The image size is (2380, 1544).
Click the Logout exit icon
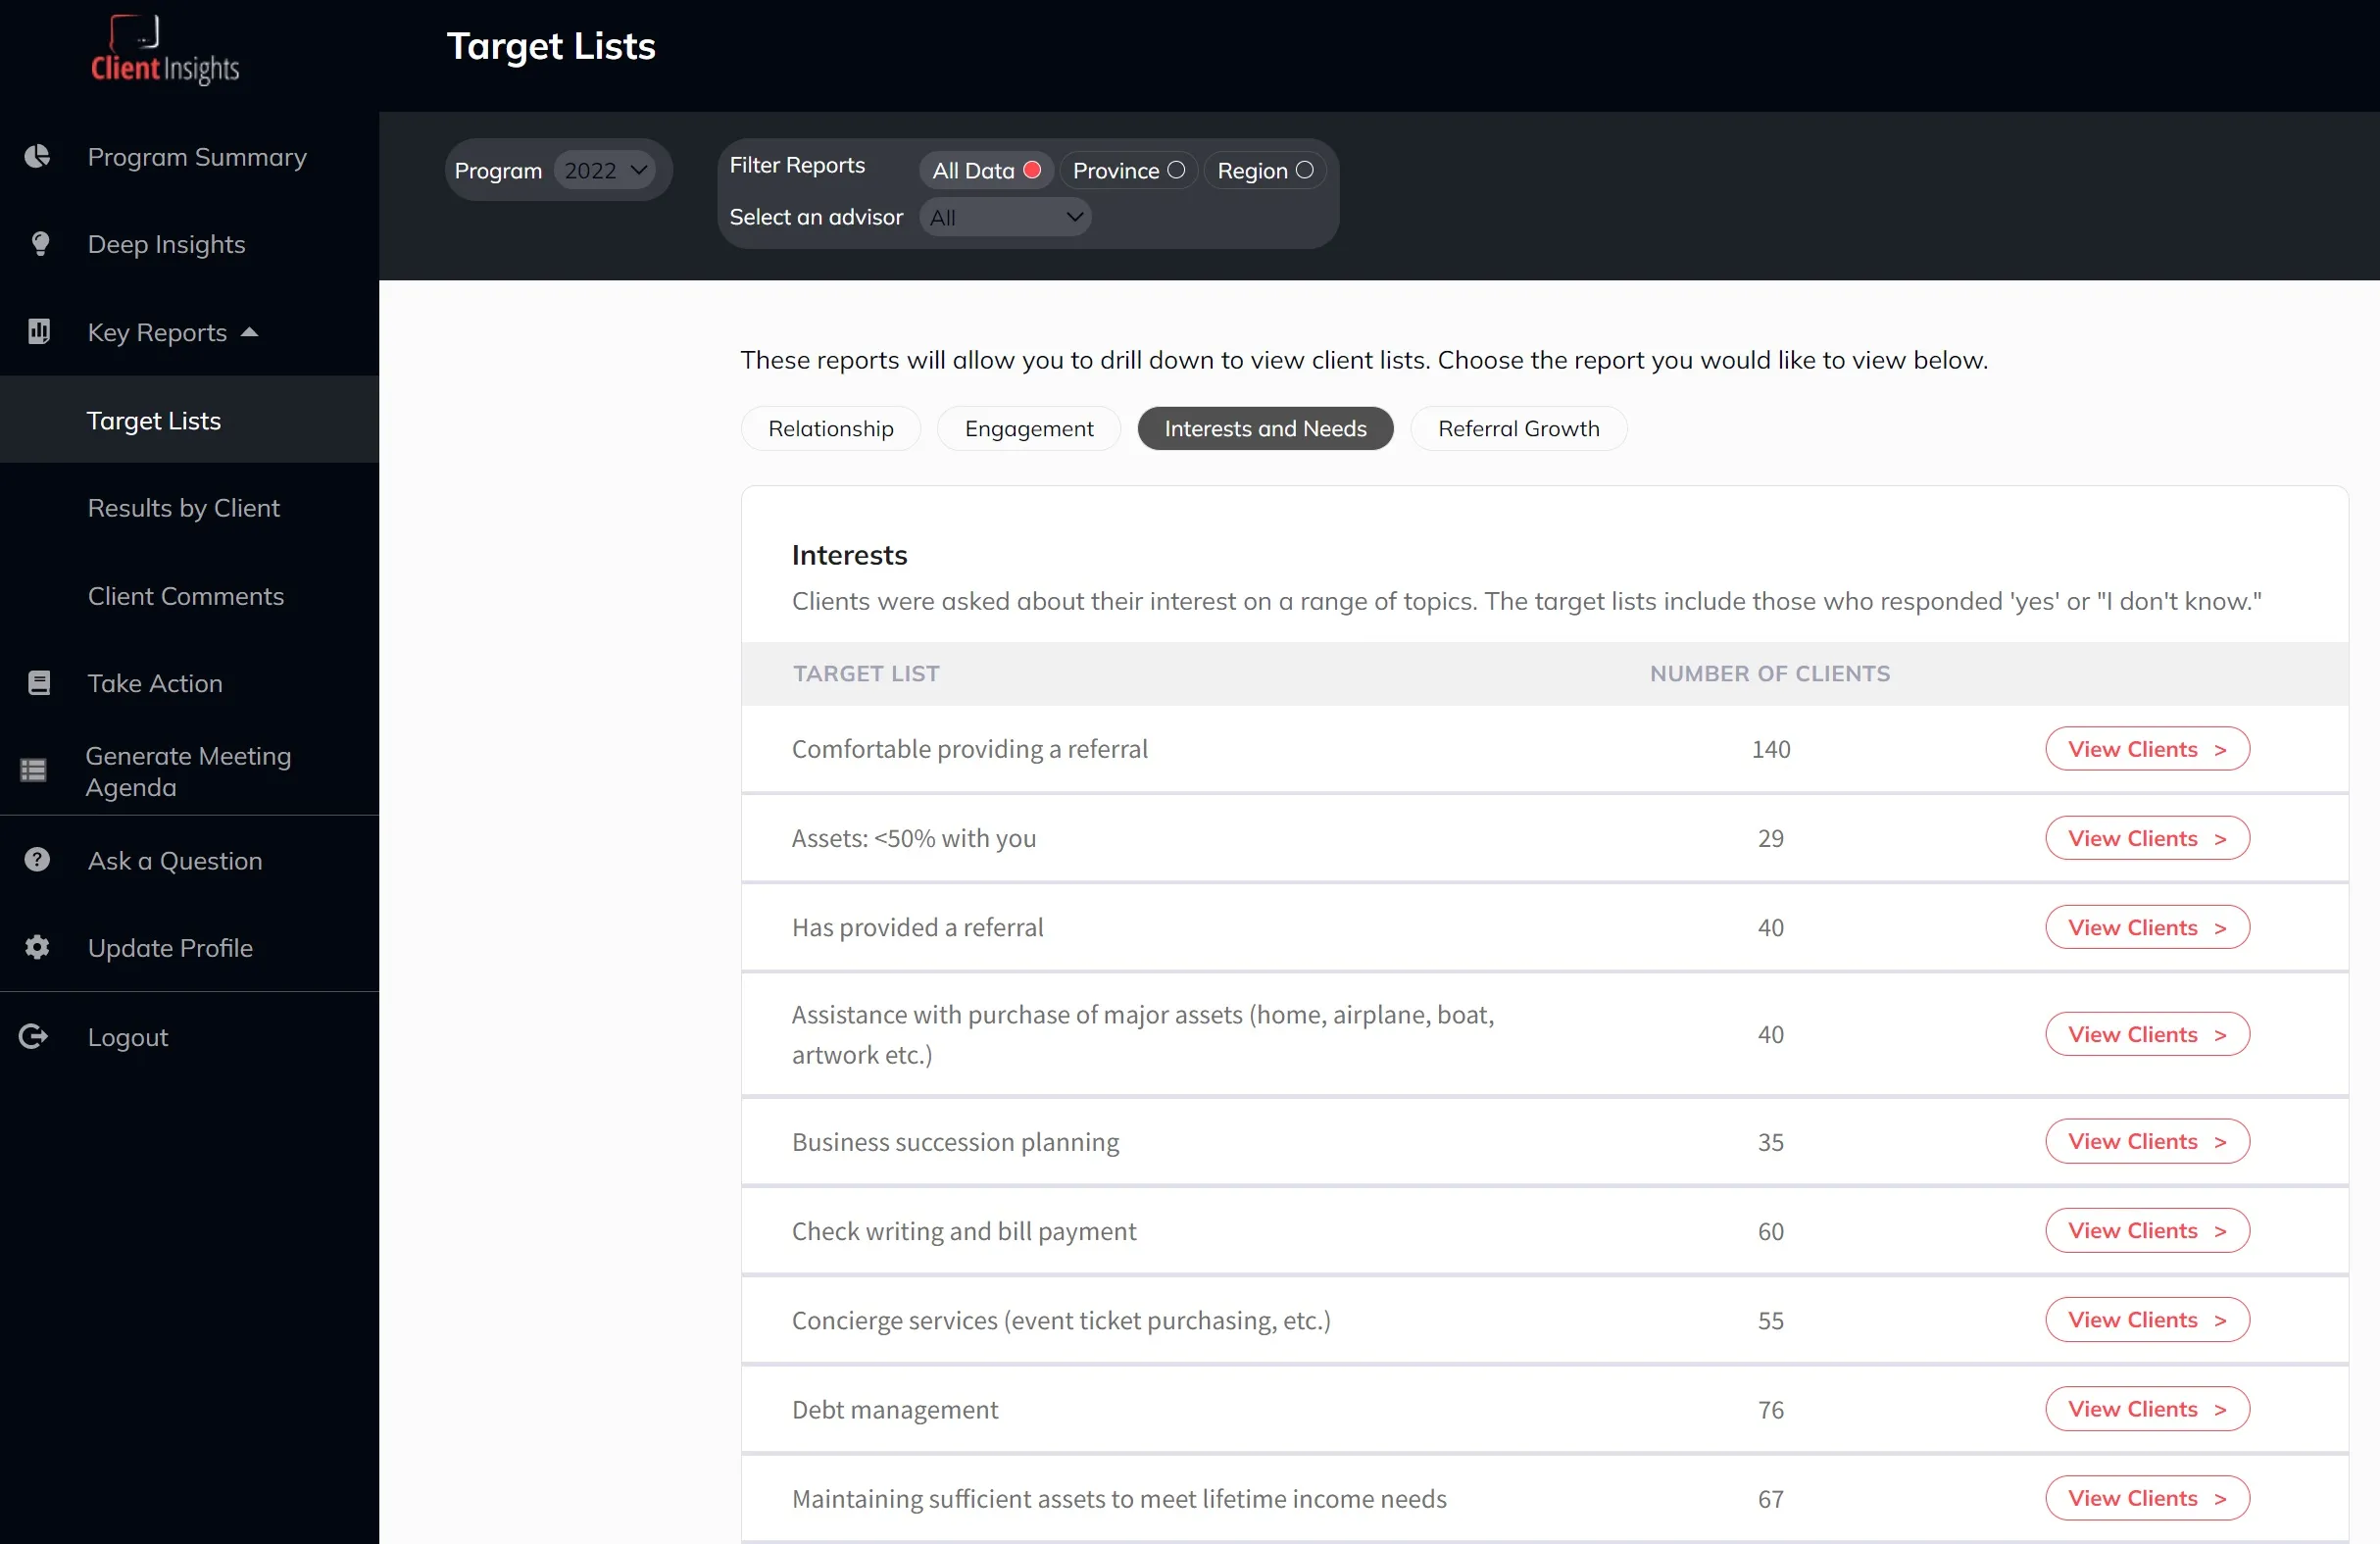(x=34, y=1037)
